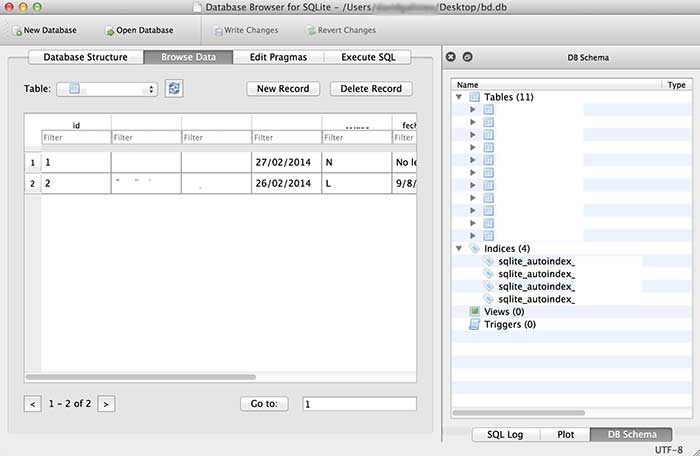Click the Filter field above the 27/02/2014 cell
700x456 pixels.
[287, 138]
